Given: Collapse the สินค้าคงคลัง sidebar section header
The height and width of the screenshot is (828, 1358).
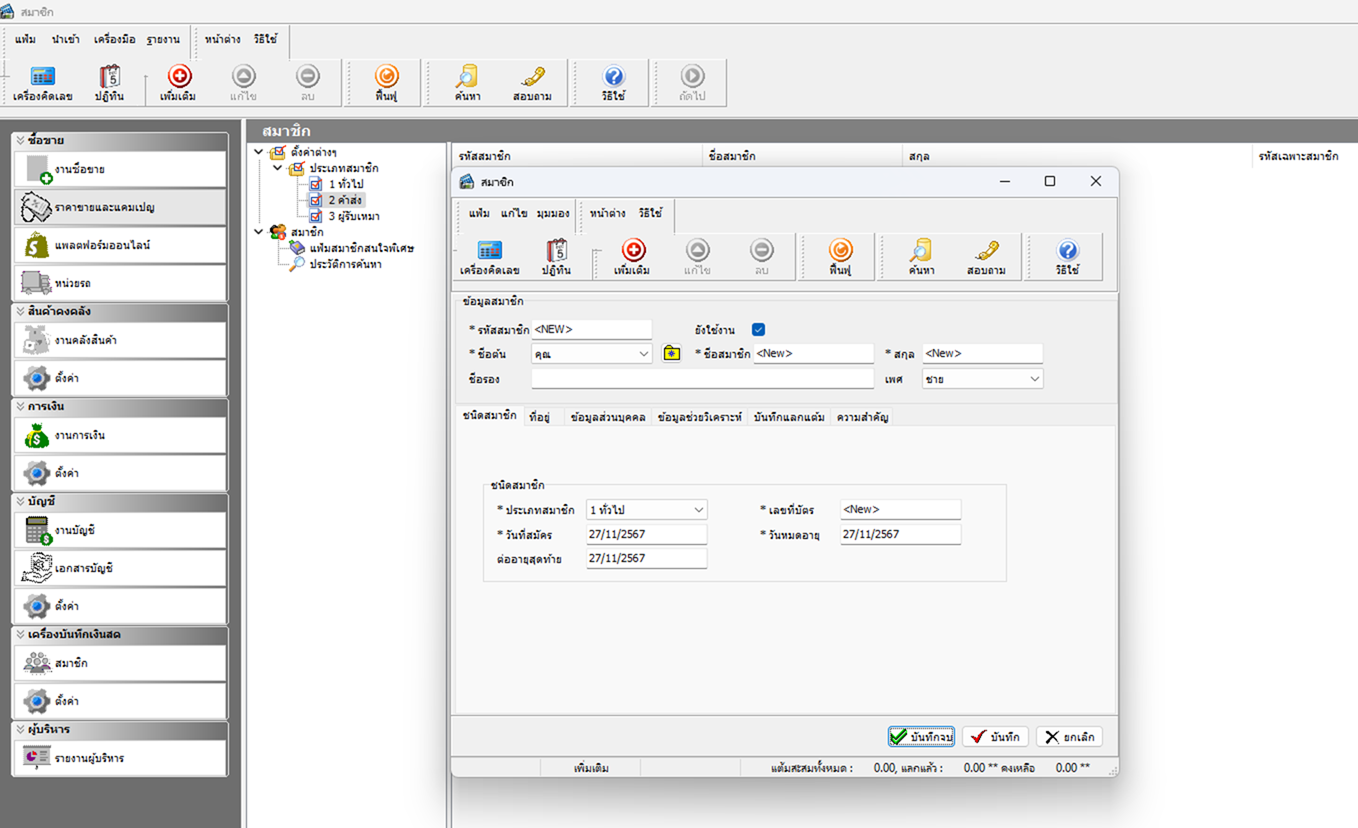Looking at the screenshot, I should (120, 311).
